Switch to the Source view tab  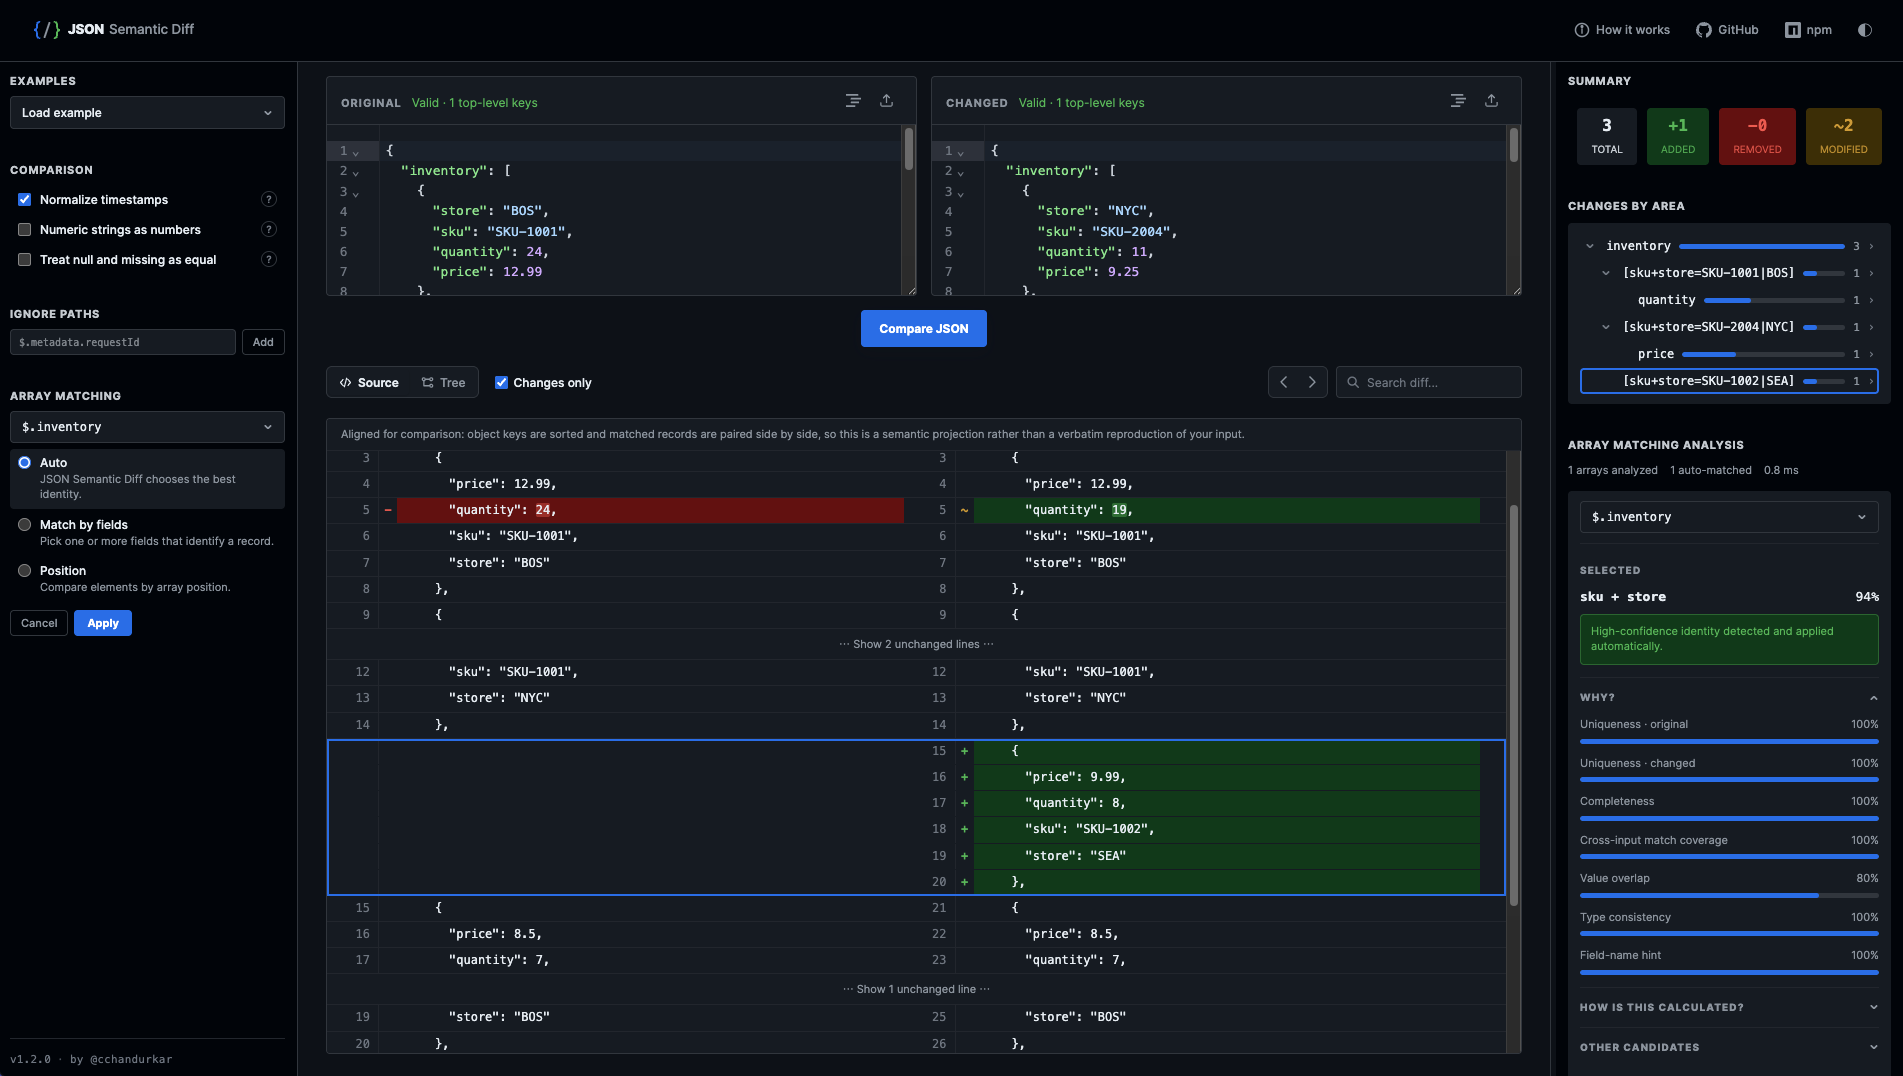(369, 383)
